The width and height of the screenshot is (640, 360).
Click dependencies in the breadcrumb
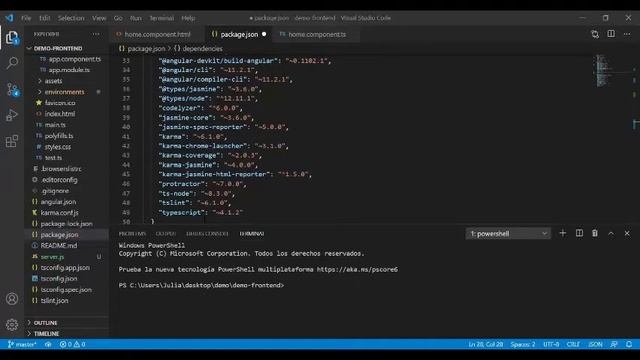[202, 49]
